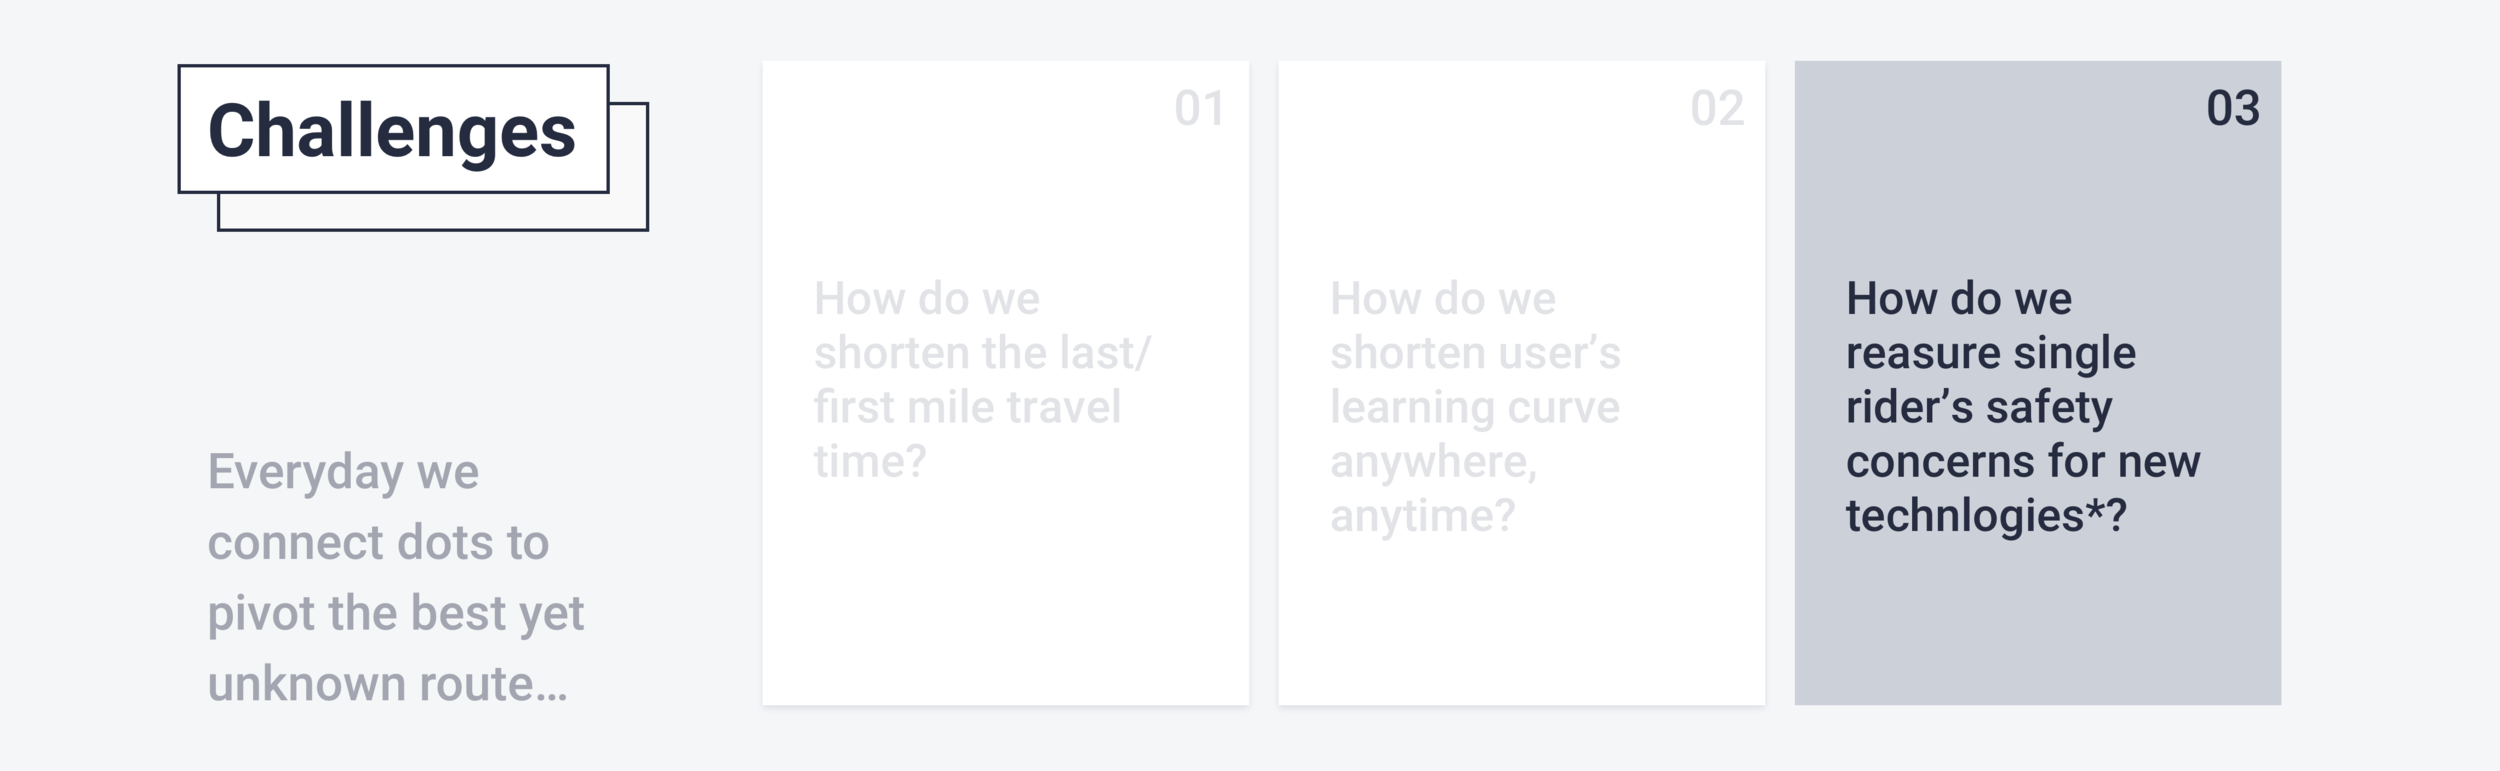The height and width of the screenshot is (771, 2500).
Task: Click 'shorten the last/first mile travel time' text
Action: 982,407
